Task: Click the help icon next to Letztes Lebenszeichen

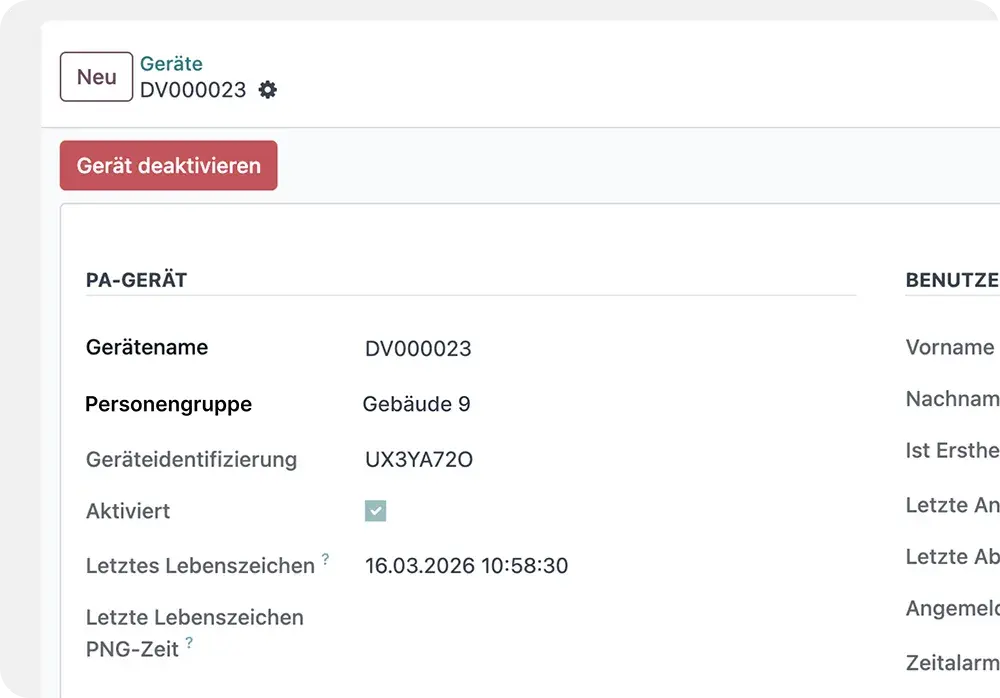Action: tap(325, 560)
